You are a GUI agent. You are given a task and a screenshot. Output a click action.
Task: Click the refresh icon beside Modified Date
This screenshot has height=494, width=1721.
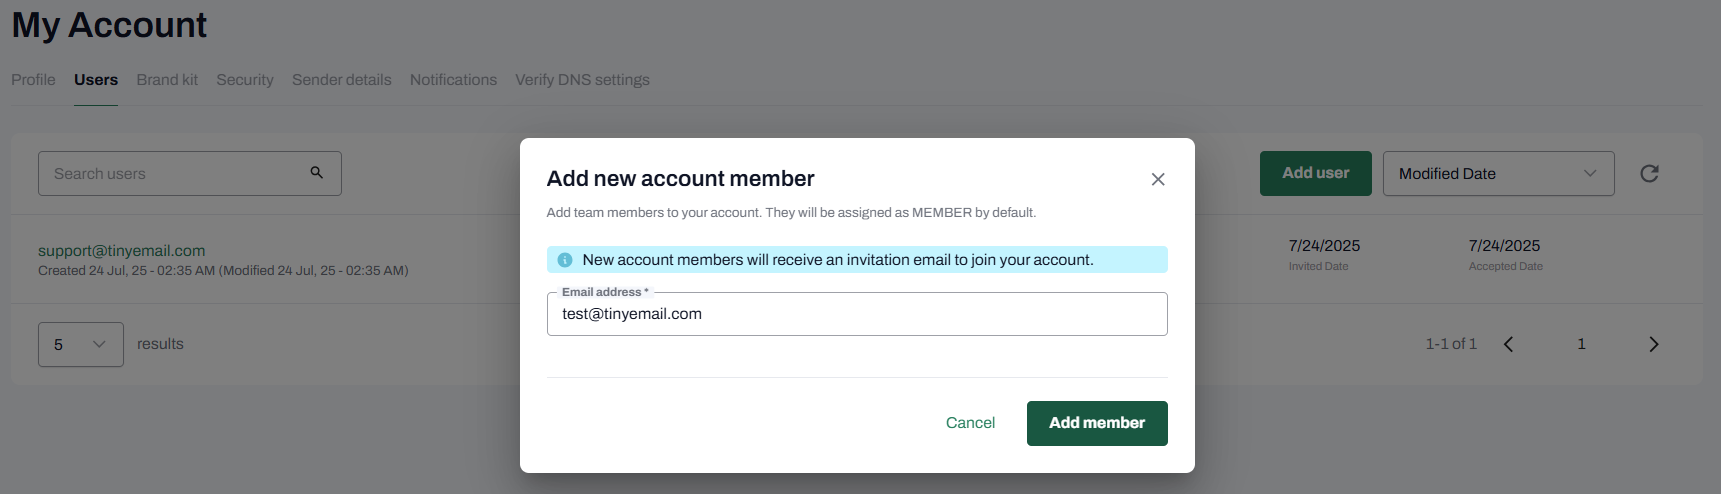(1649, 174)
